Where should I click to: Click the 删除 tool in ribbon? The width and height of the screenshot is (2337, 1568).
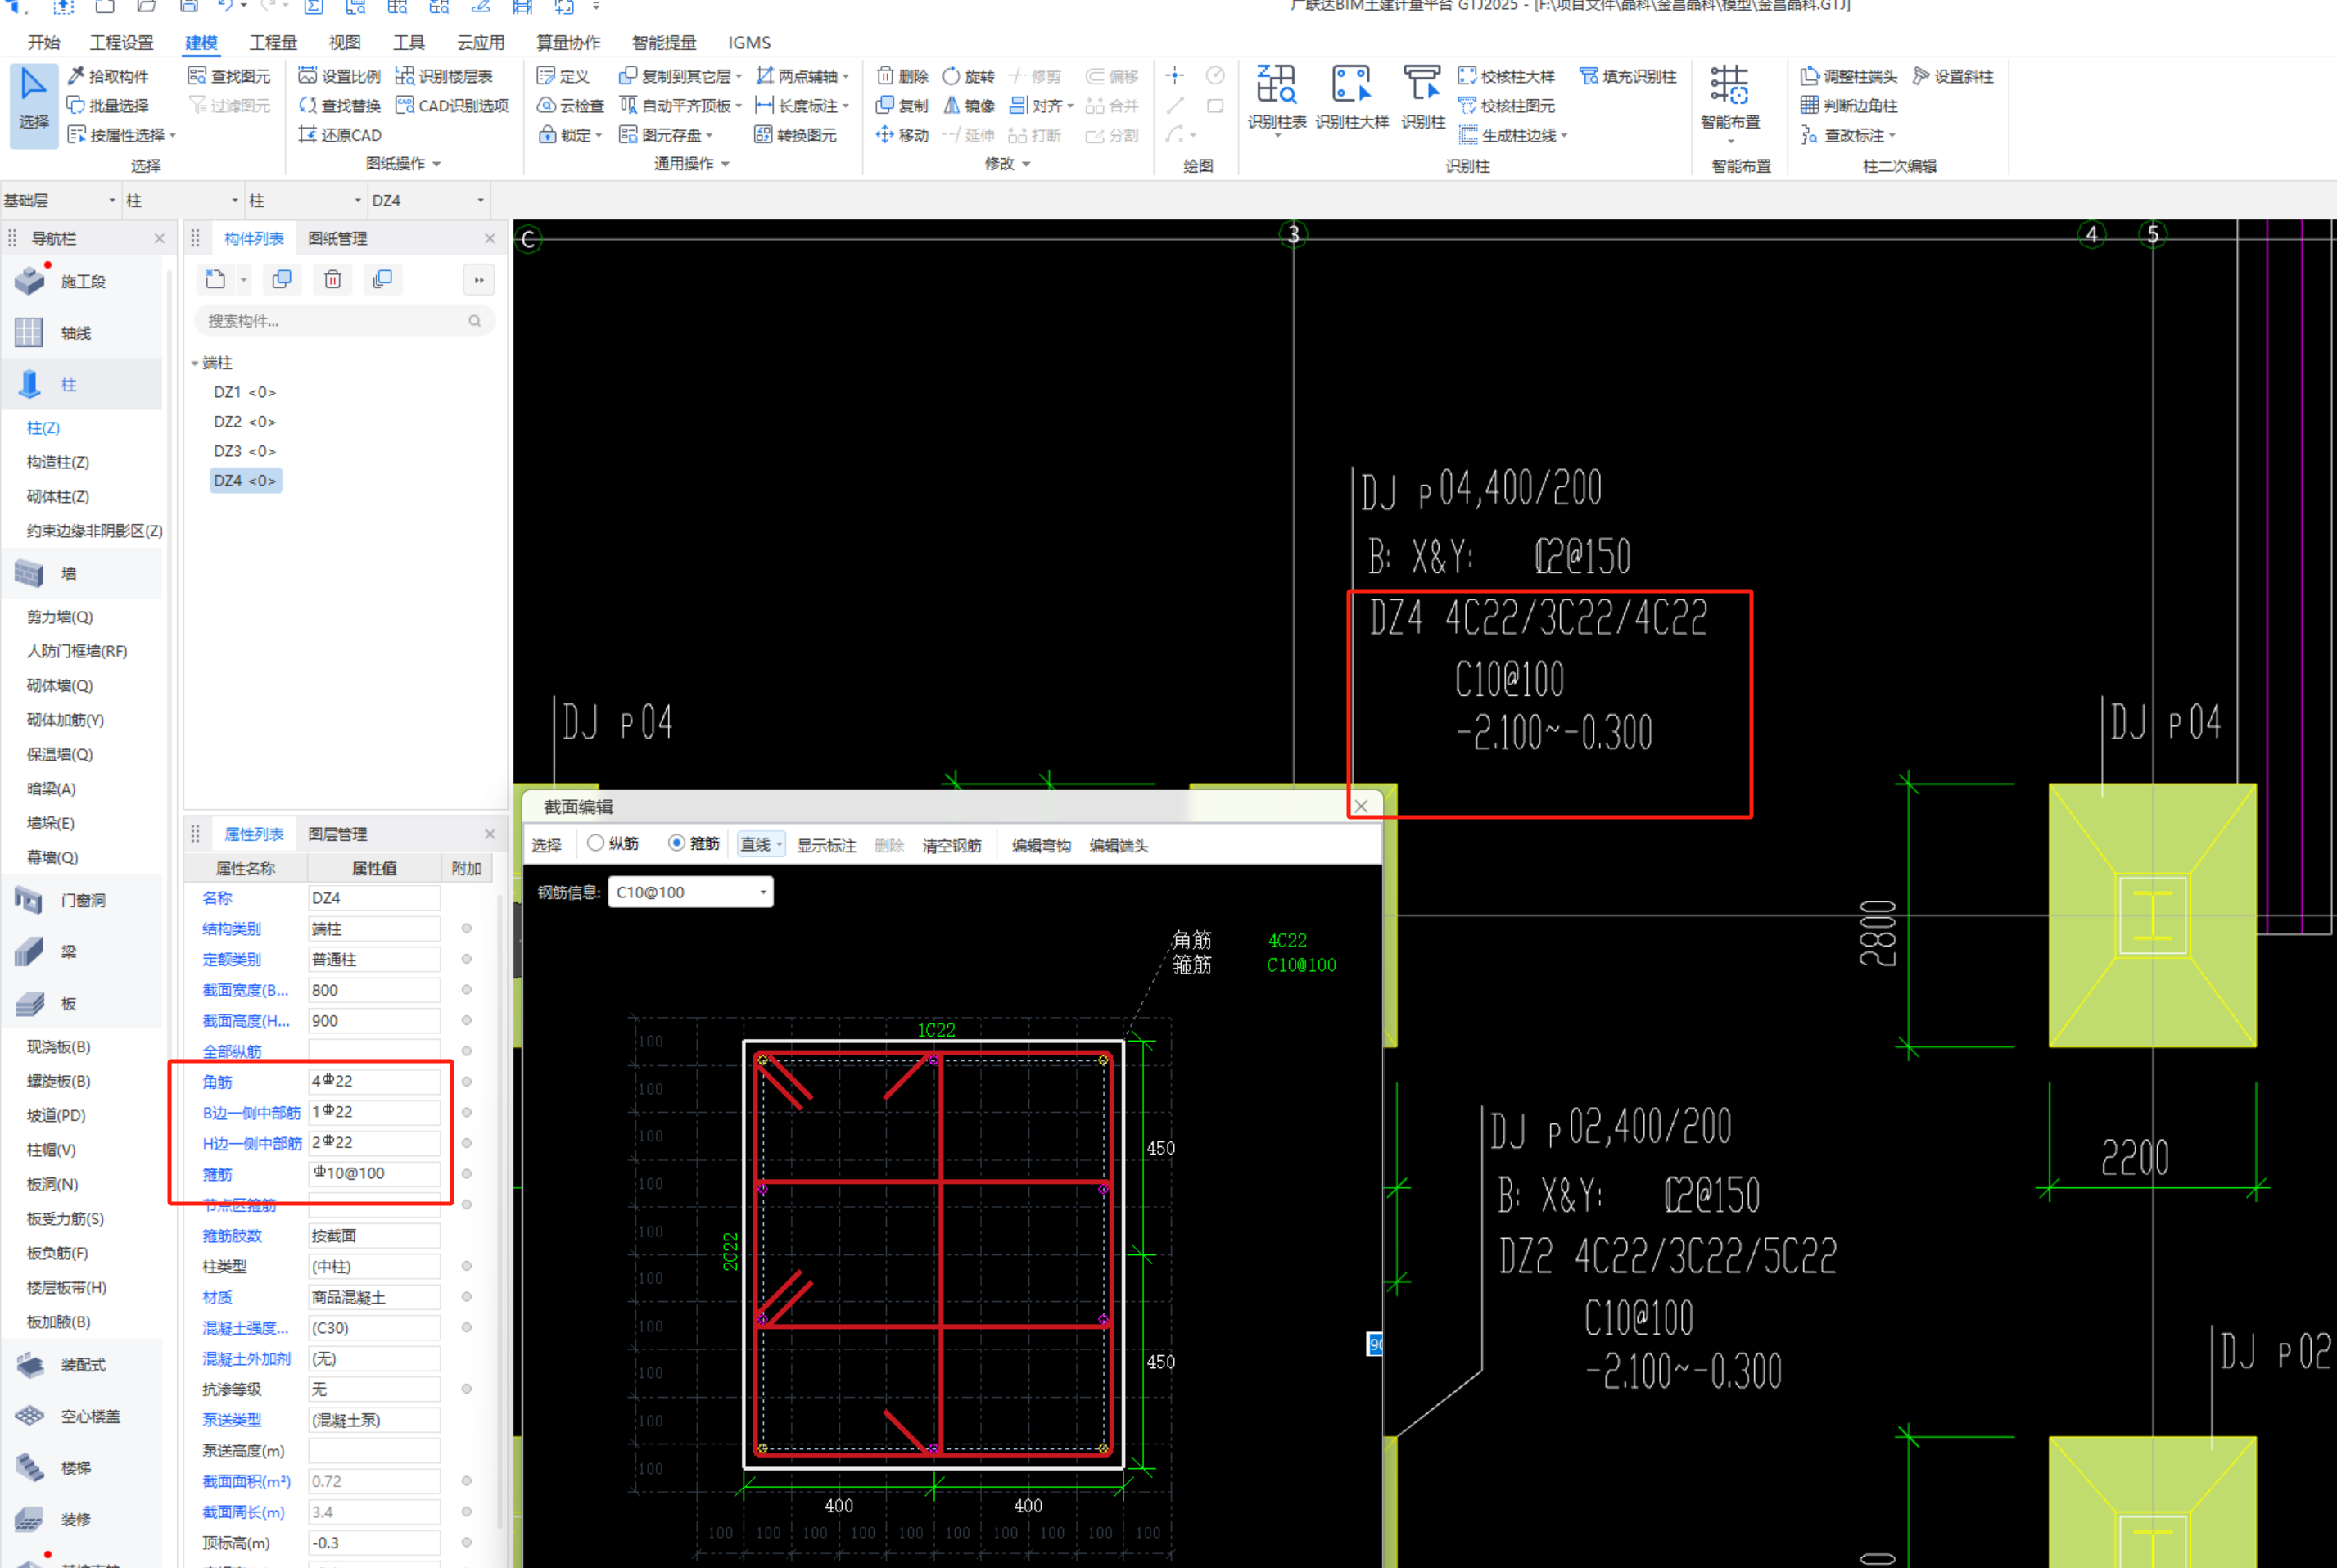tap(902, 76)
